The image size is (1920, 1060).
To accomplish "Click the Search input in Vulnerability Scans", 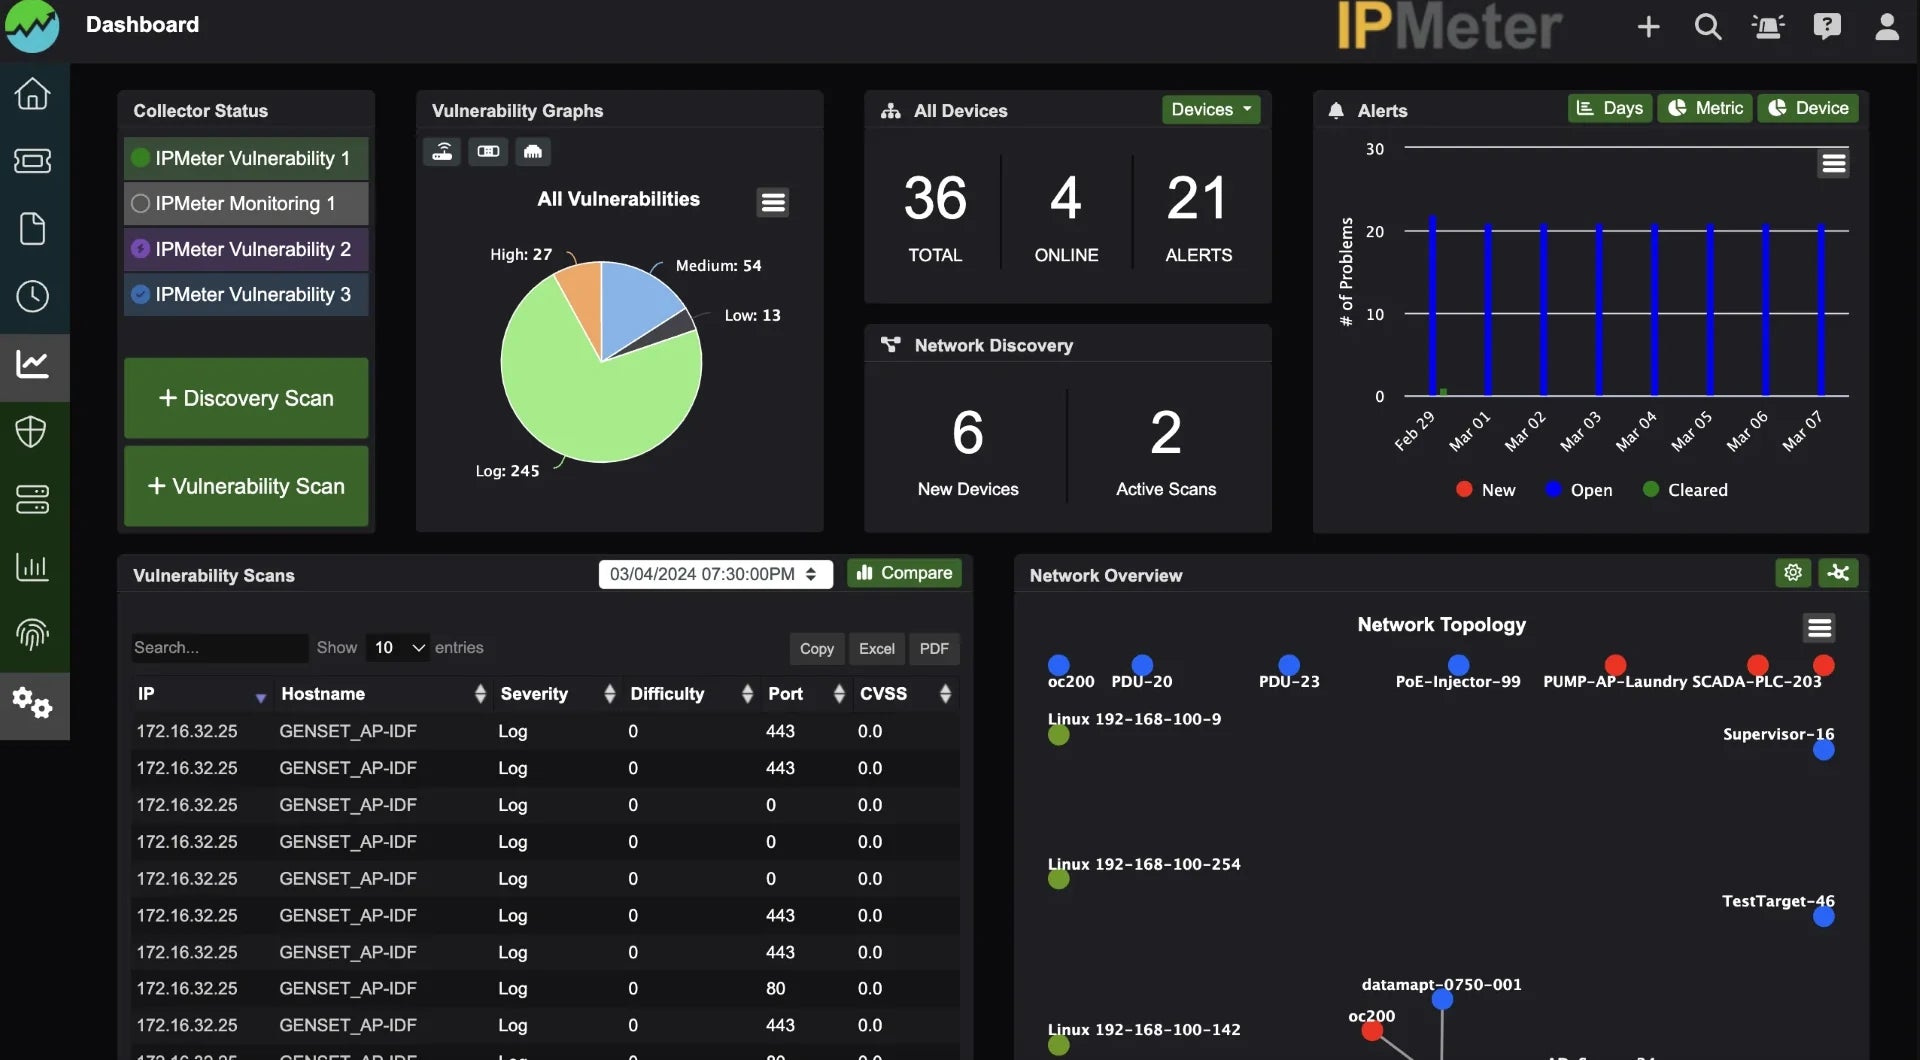I will (x=219, y=648).
